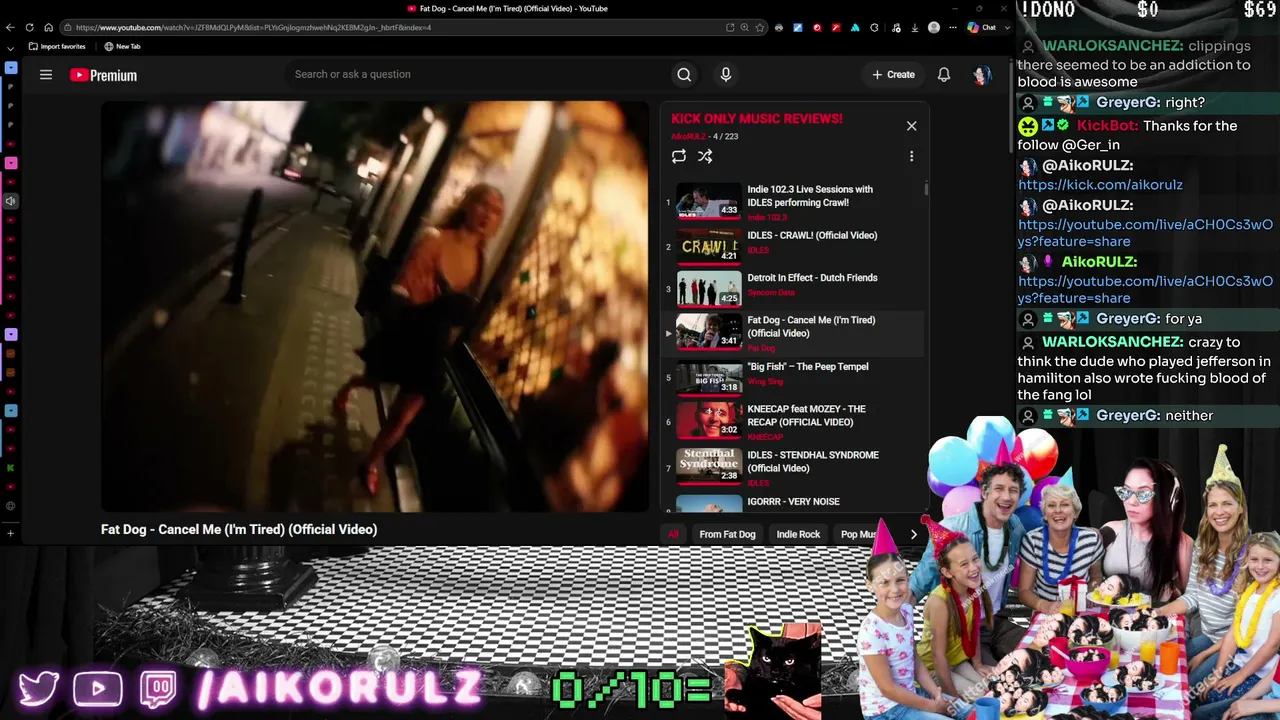Select the All filter chip
This screenshot has height=720, width=1280.
[x=673, y=534]
